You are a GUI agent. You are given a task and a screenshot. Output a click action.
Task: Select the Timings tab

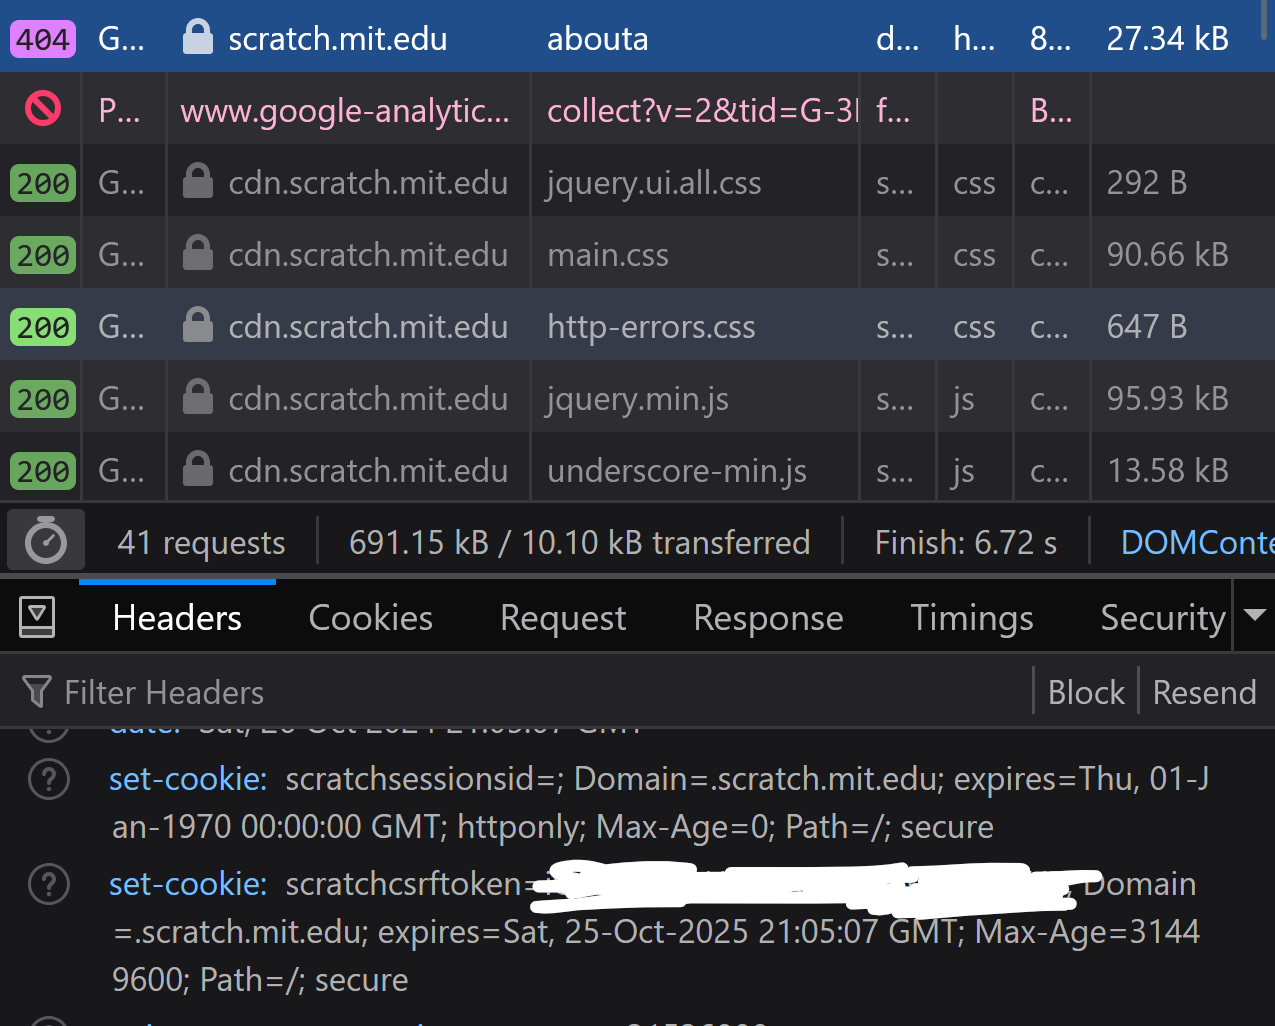(971, 617)
